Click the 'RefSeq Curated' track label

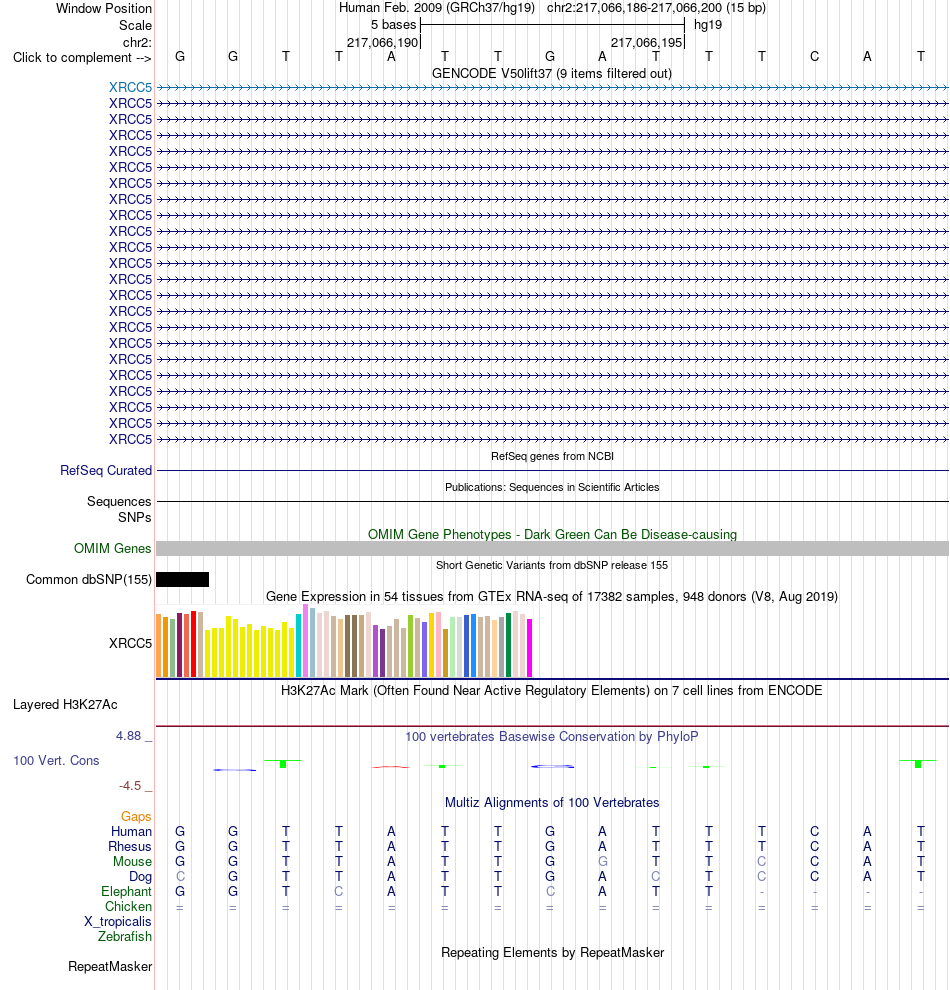(x=106, y=470)
